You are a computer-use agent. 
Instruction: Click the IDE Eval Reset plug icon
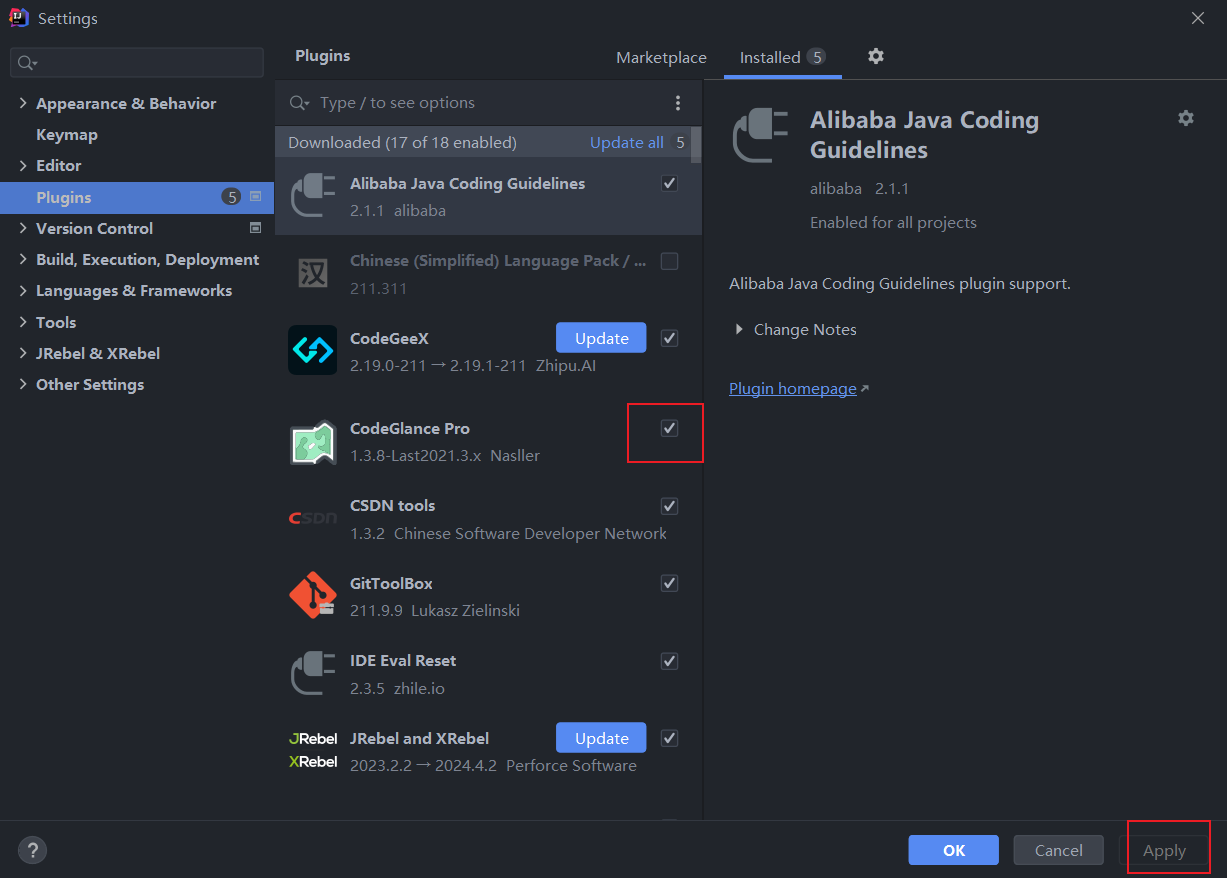[313, 673]
